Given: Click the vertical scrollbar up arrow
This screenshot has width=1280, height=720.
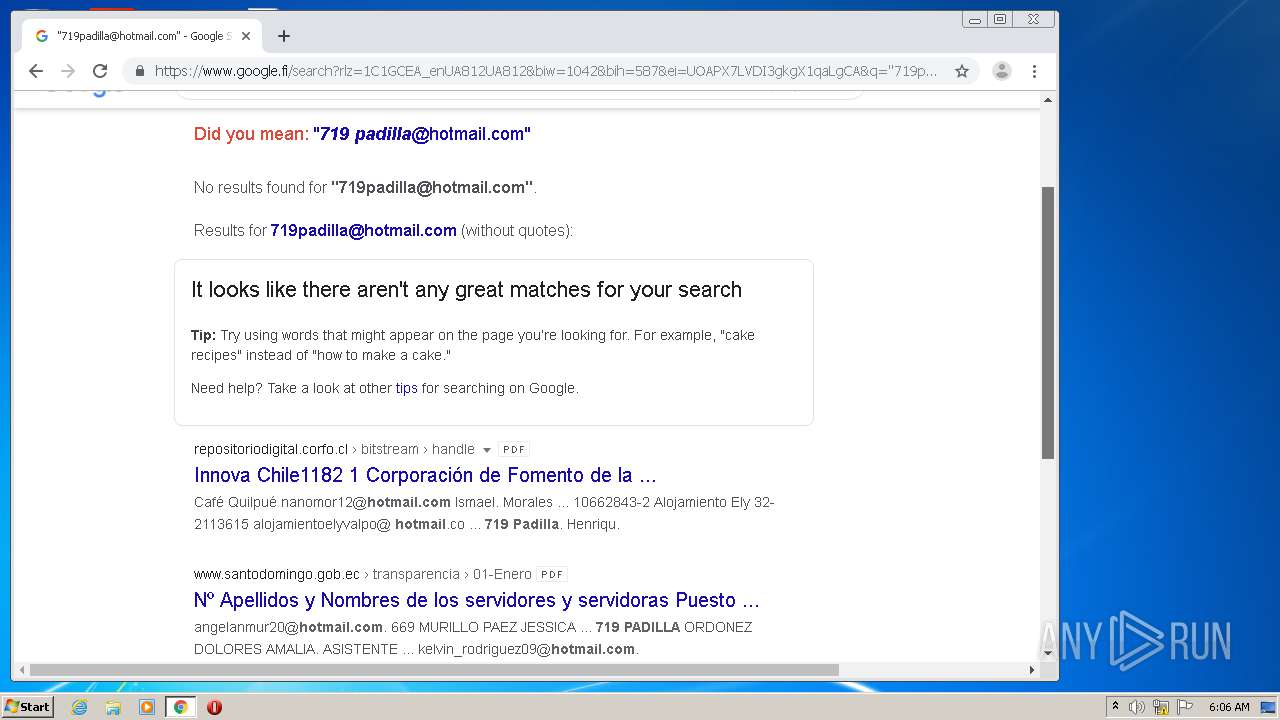Looking at the screenshot, I should tap(1048, 100).
